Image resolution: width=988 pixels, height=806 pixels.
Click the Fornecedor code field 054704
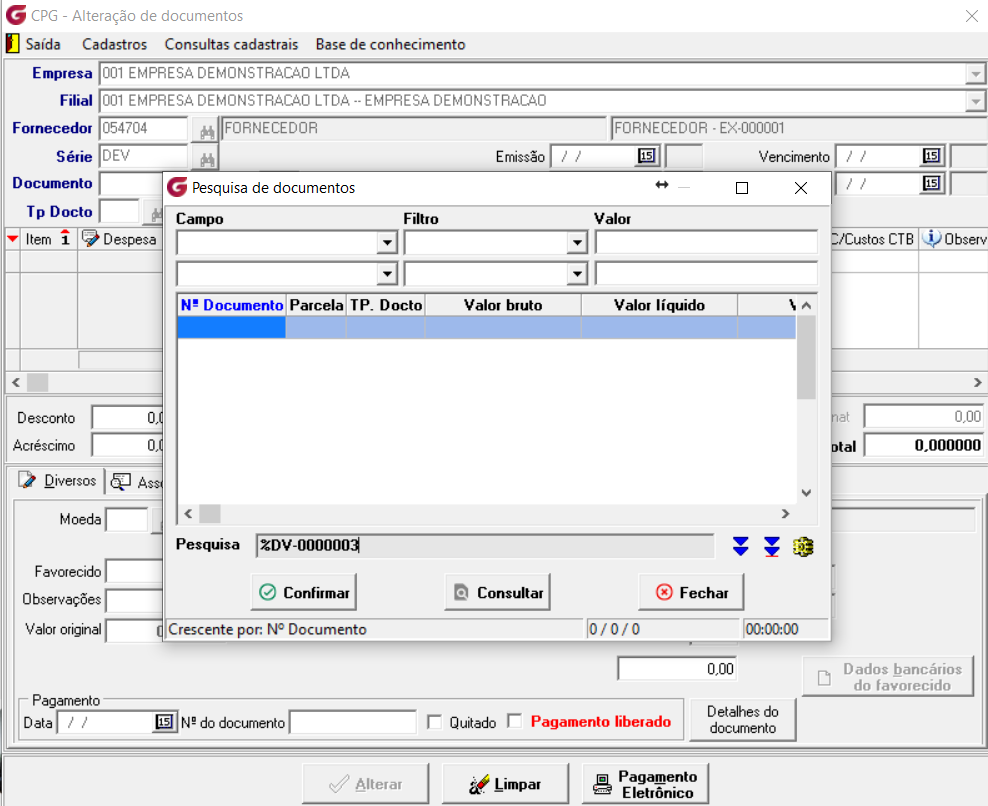(144, 129)
